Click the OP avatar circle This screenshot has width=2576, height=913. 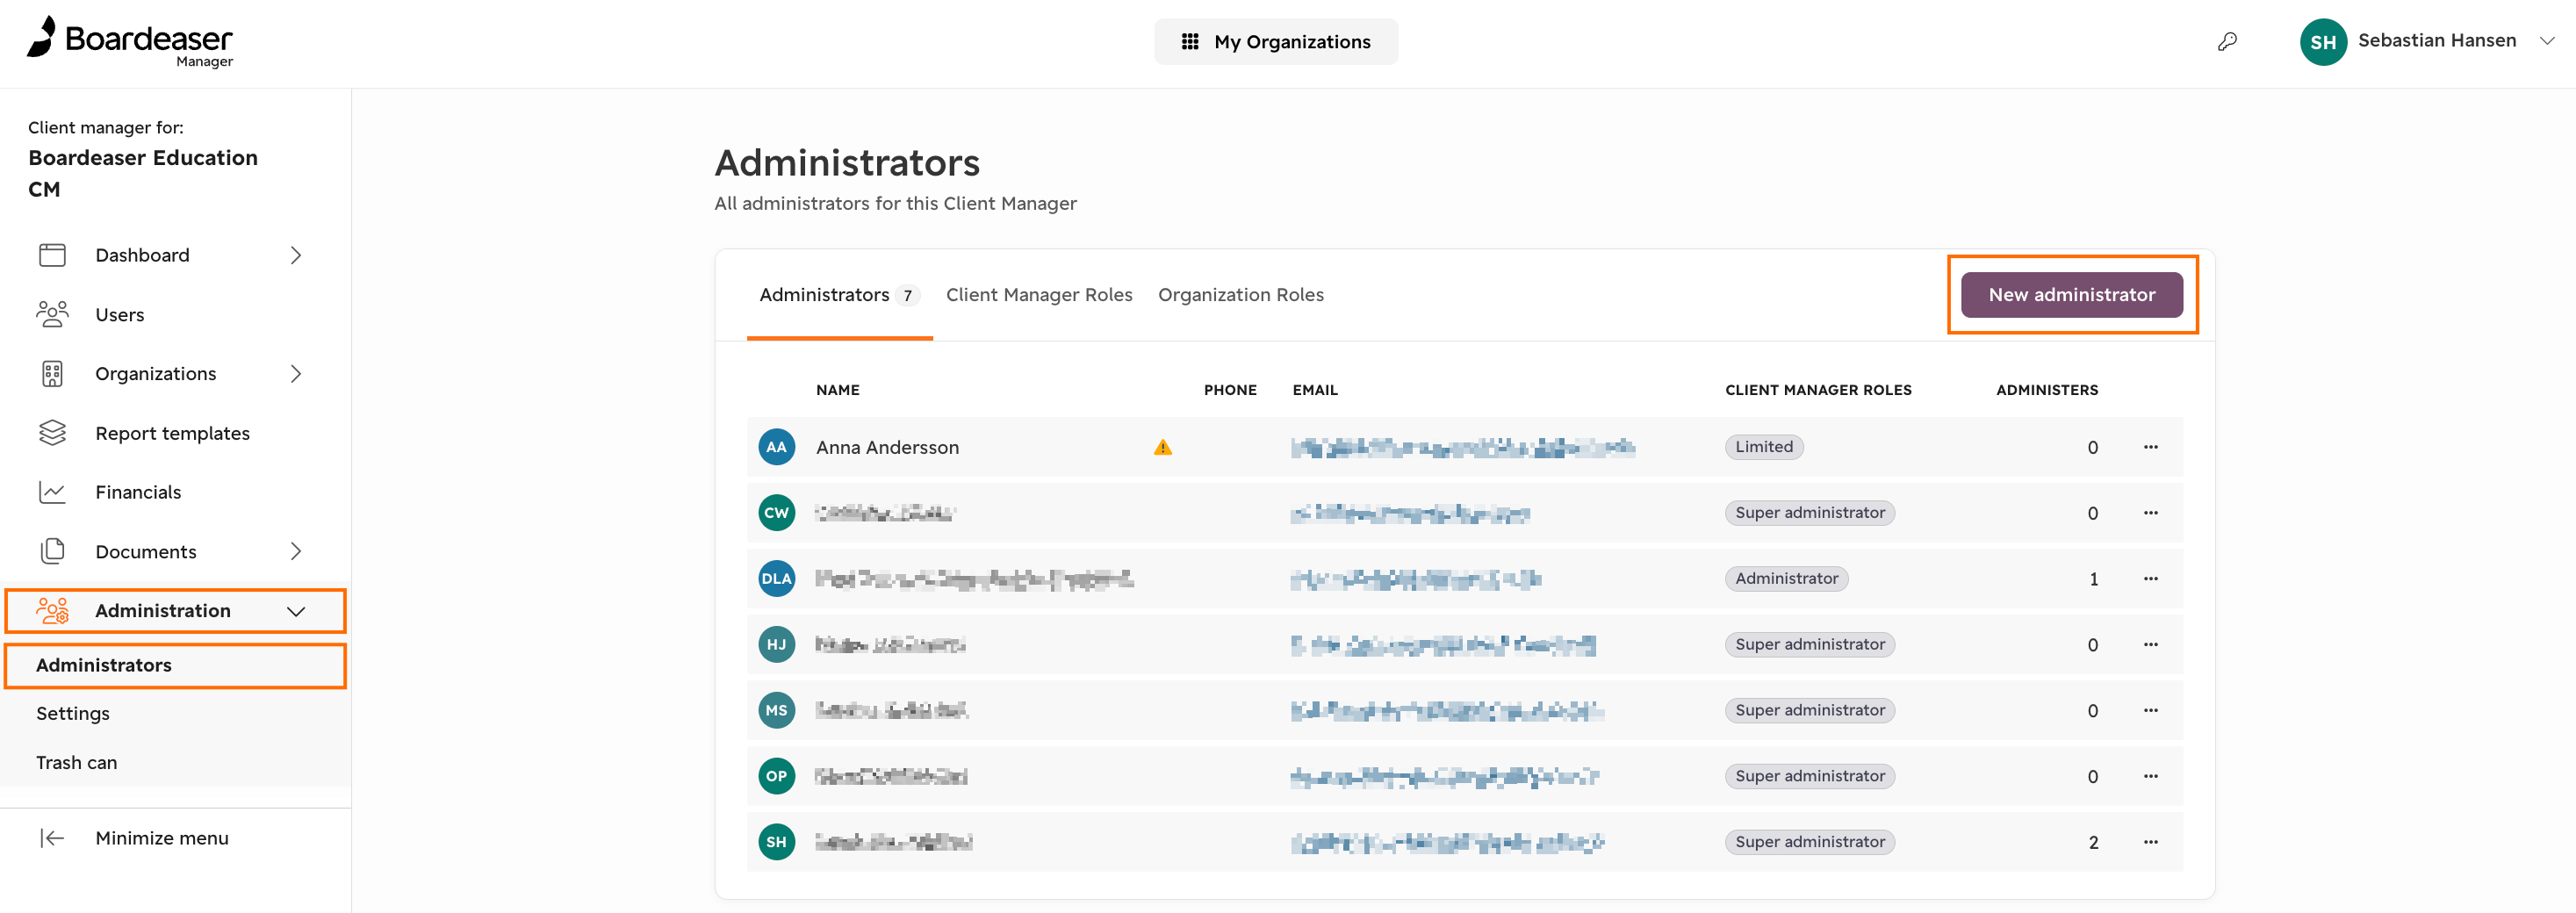(x=776, y=776)
